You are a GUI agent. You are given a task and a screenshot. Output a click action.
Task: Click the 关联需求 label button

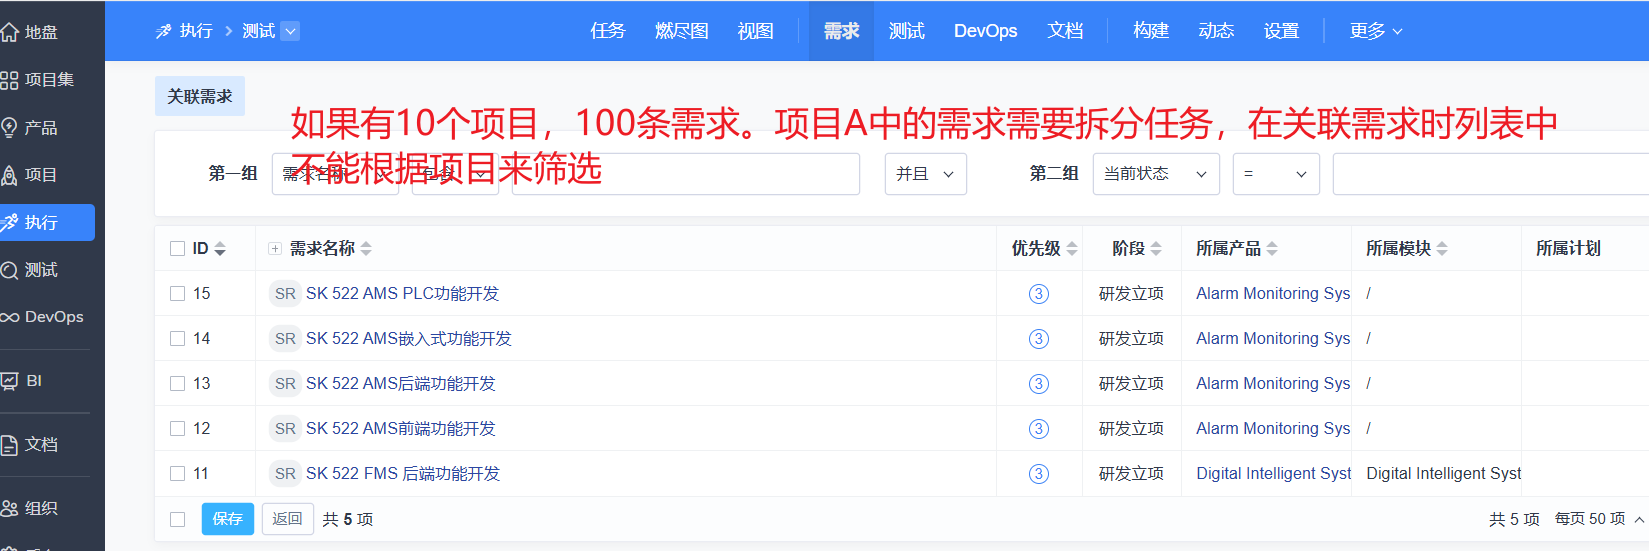(x=200, y=96)
